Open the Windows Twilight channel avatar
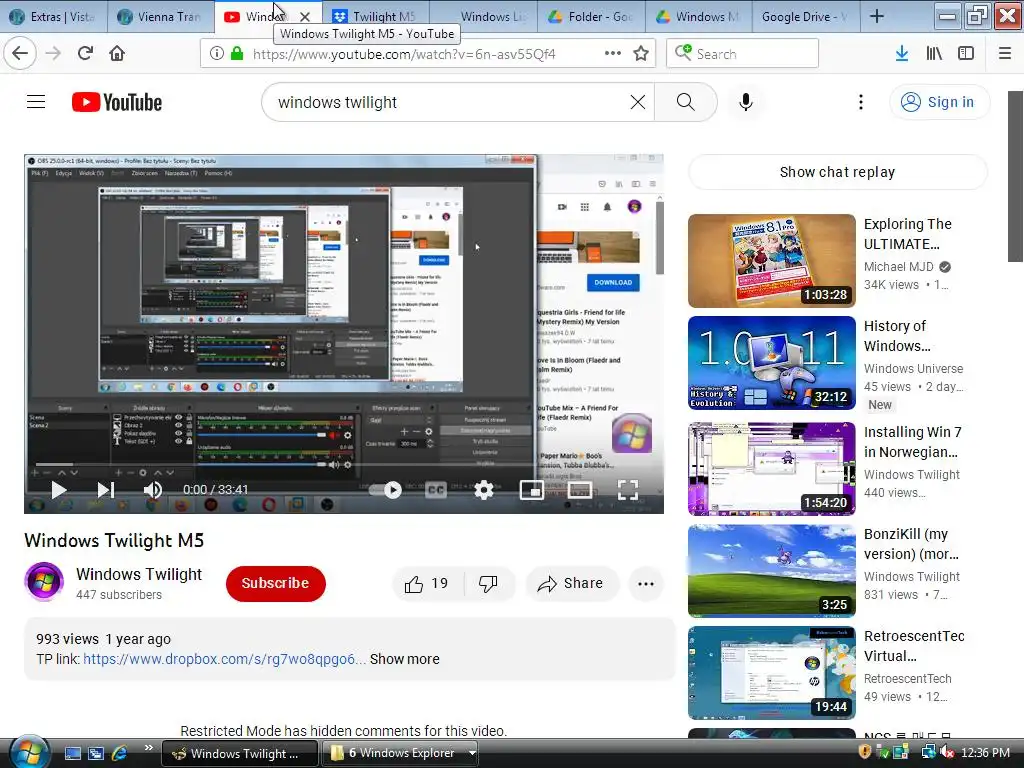The height and width of the screenshot is (768, 1024). pyautogui.click(x=44, y=581)
